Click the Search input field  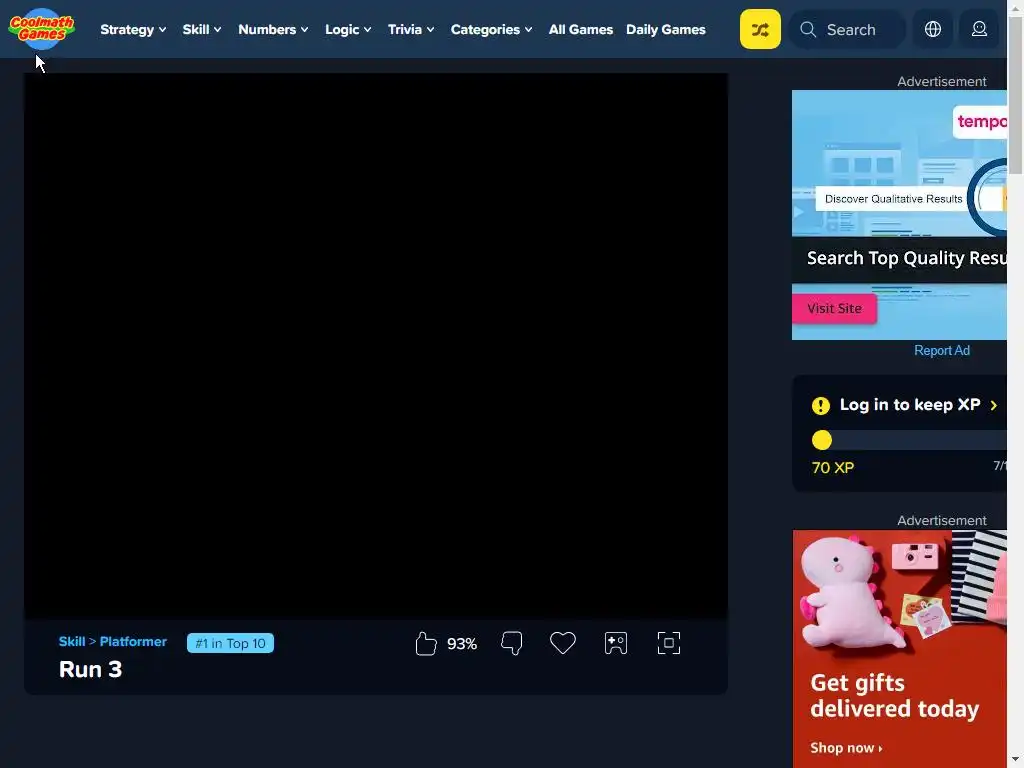pos(848,29)
